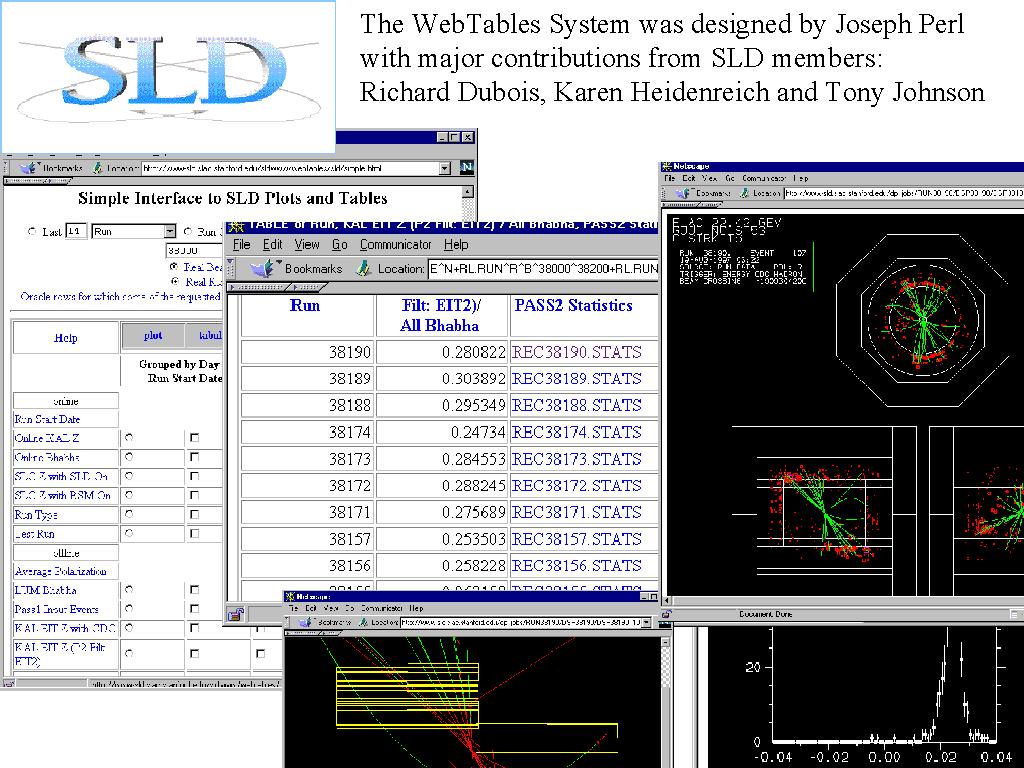Screen dimensions: 1024x768
Task: Click the REC38172.STATS link
Action: click(576, 486)
